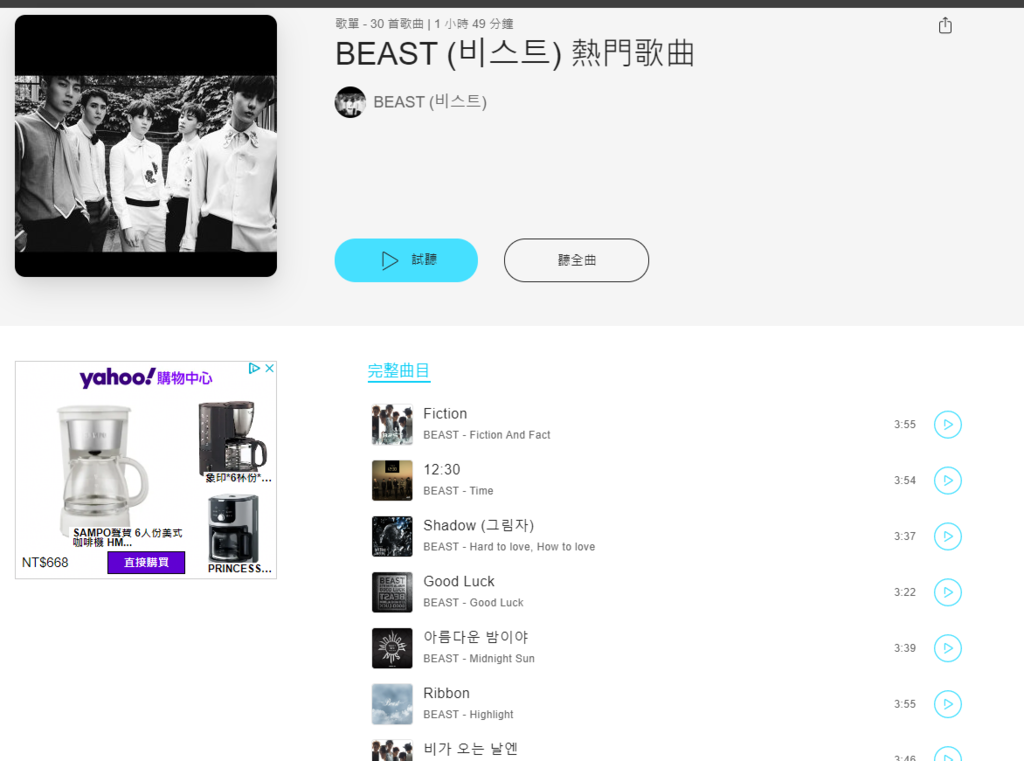Close the Yahoo shopping ad

click(269, 368)
